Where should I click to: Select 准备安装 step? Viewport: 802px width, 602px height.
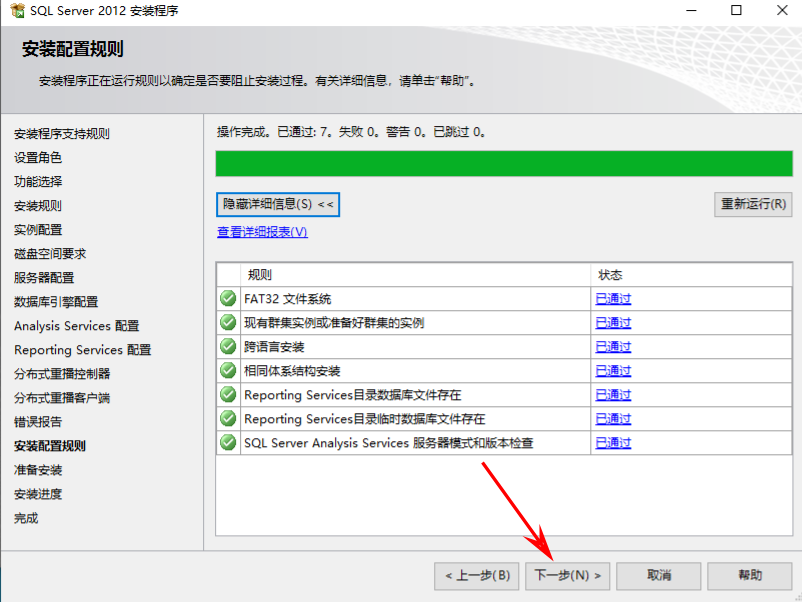[x=38, y=470]
